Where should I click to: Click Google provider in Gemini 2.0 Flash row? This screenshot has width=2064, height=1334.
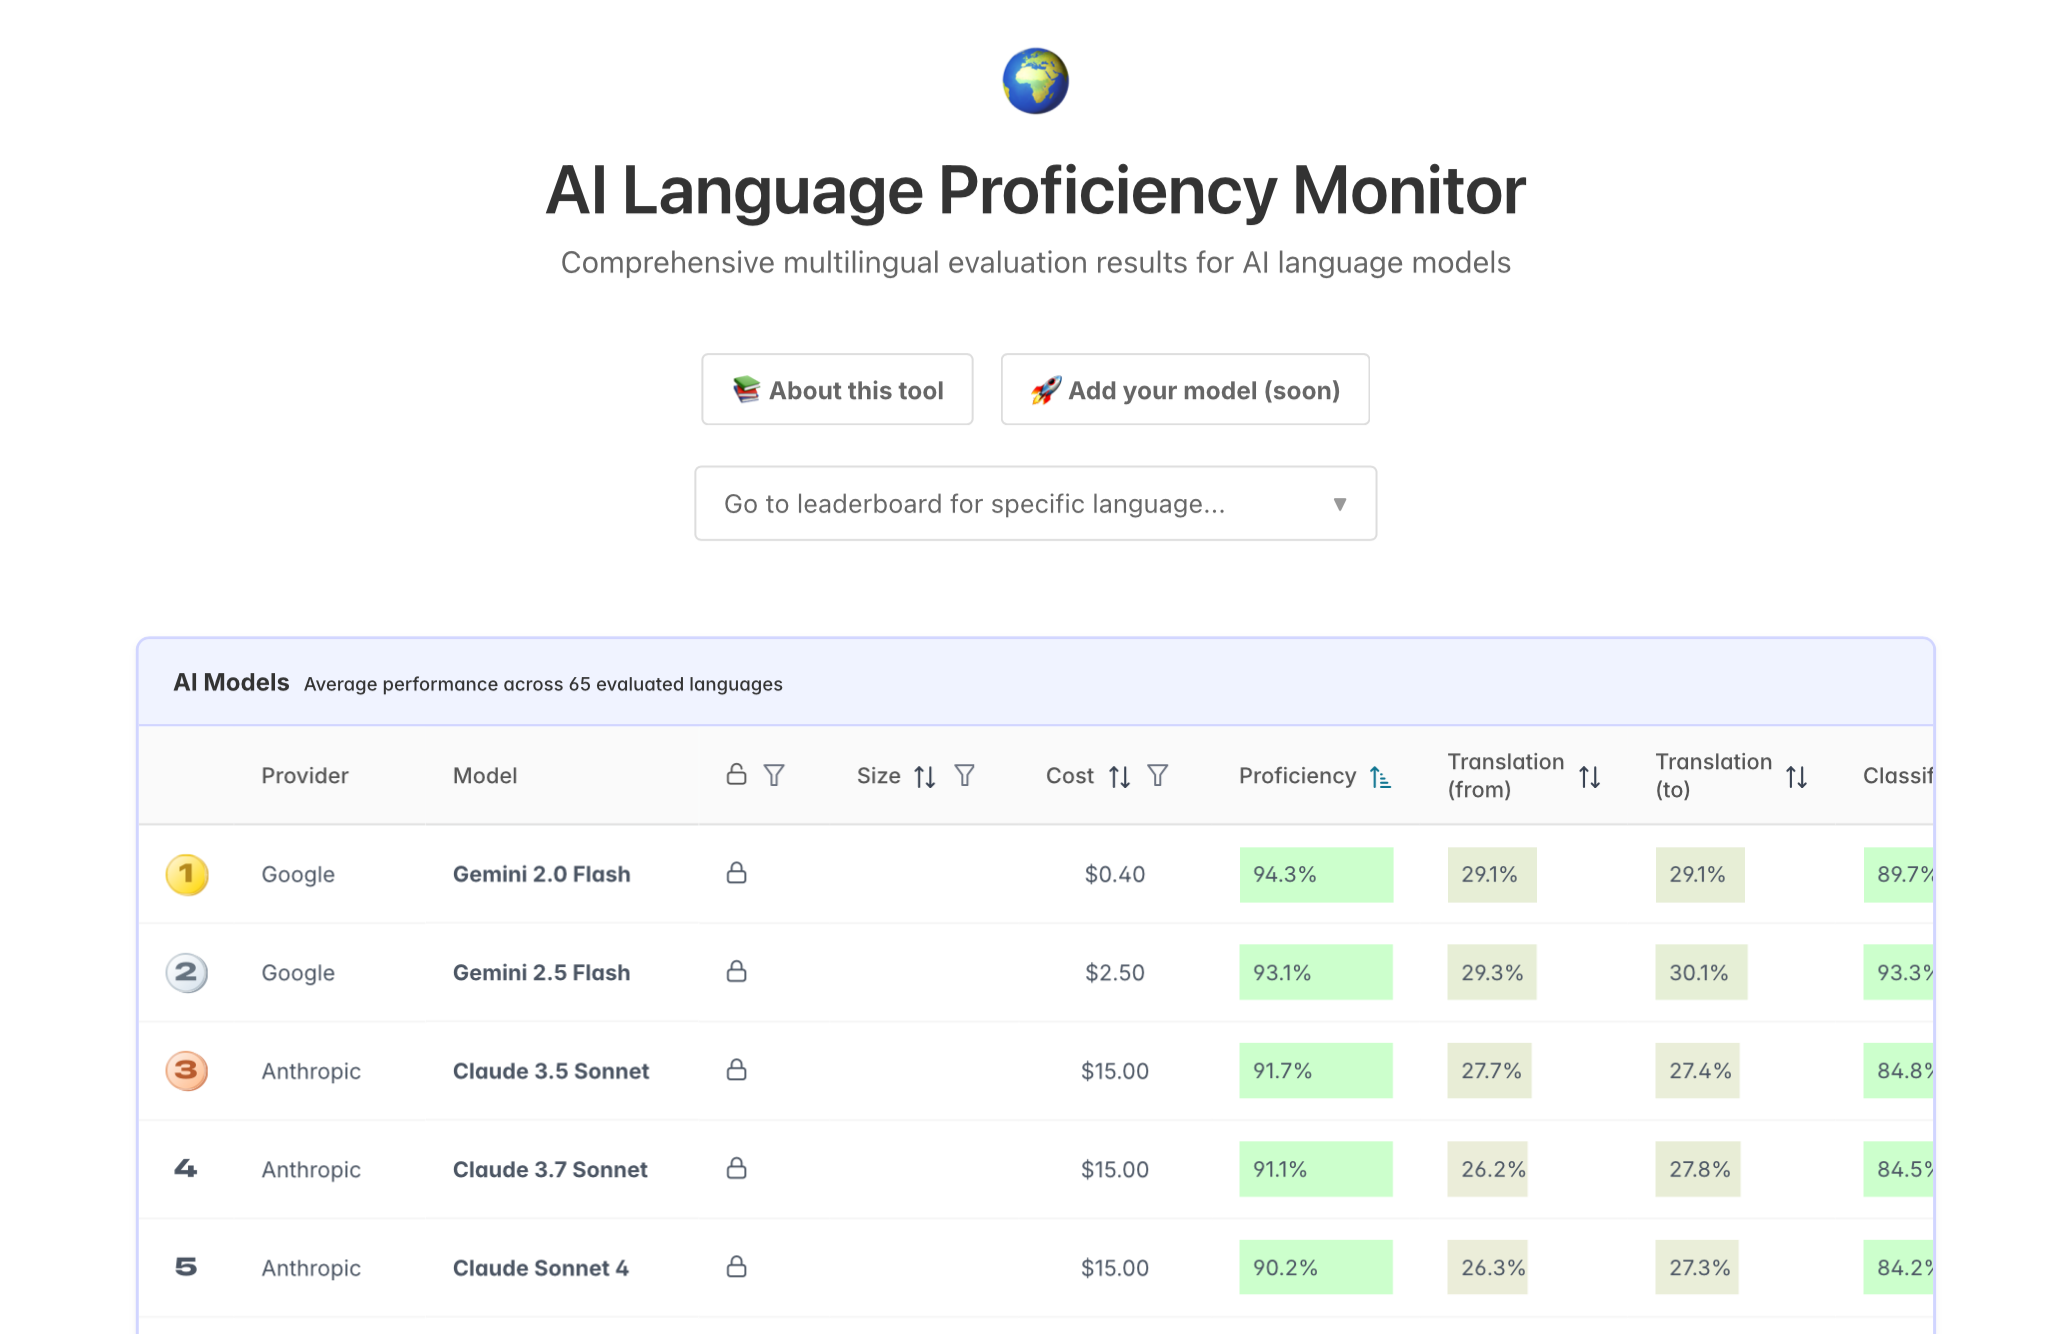(x=298, y=874)
